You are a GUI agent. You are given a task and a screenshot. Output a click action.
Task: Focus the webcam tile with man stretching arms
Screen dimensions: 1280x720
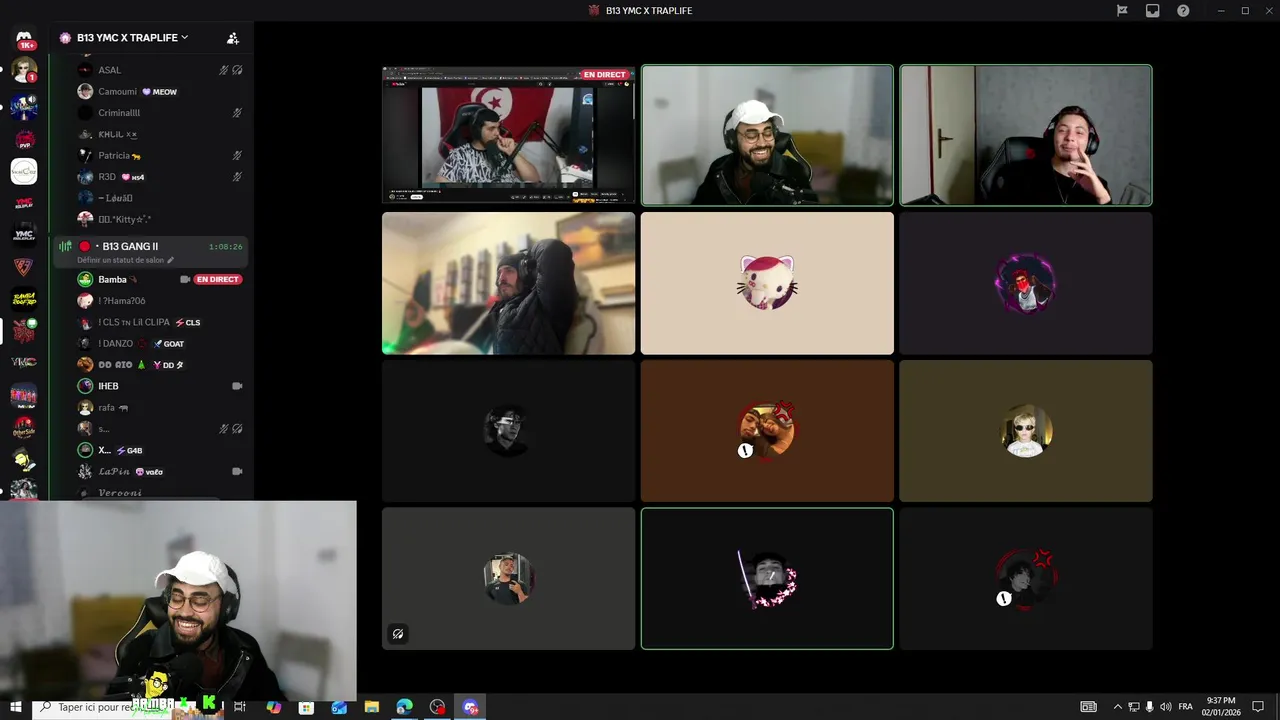[508, 283]
